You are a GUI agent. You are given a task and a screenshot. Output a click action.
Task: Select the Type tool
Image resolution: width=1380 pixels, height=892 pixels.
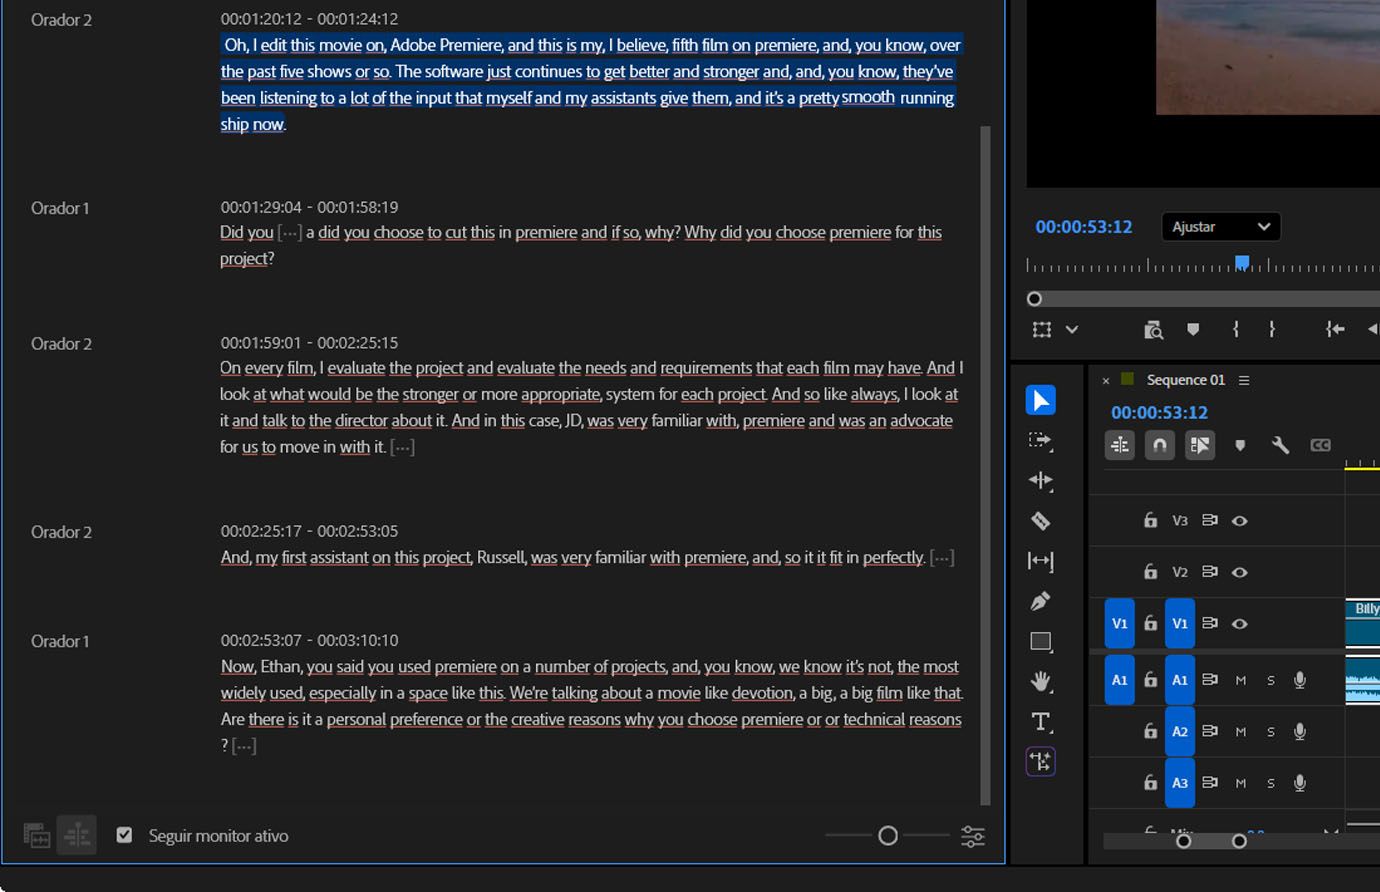point(1040,720)
